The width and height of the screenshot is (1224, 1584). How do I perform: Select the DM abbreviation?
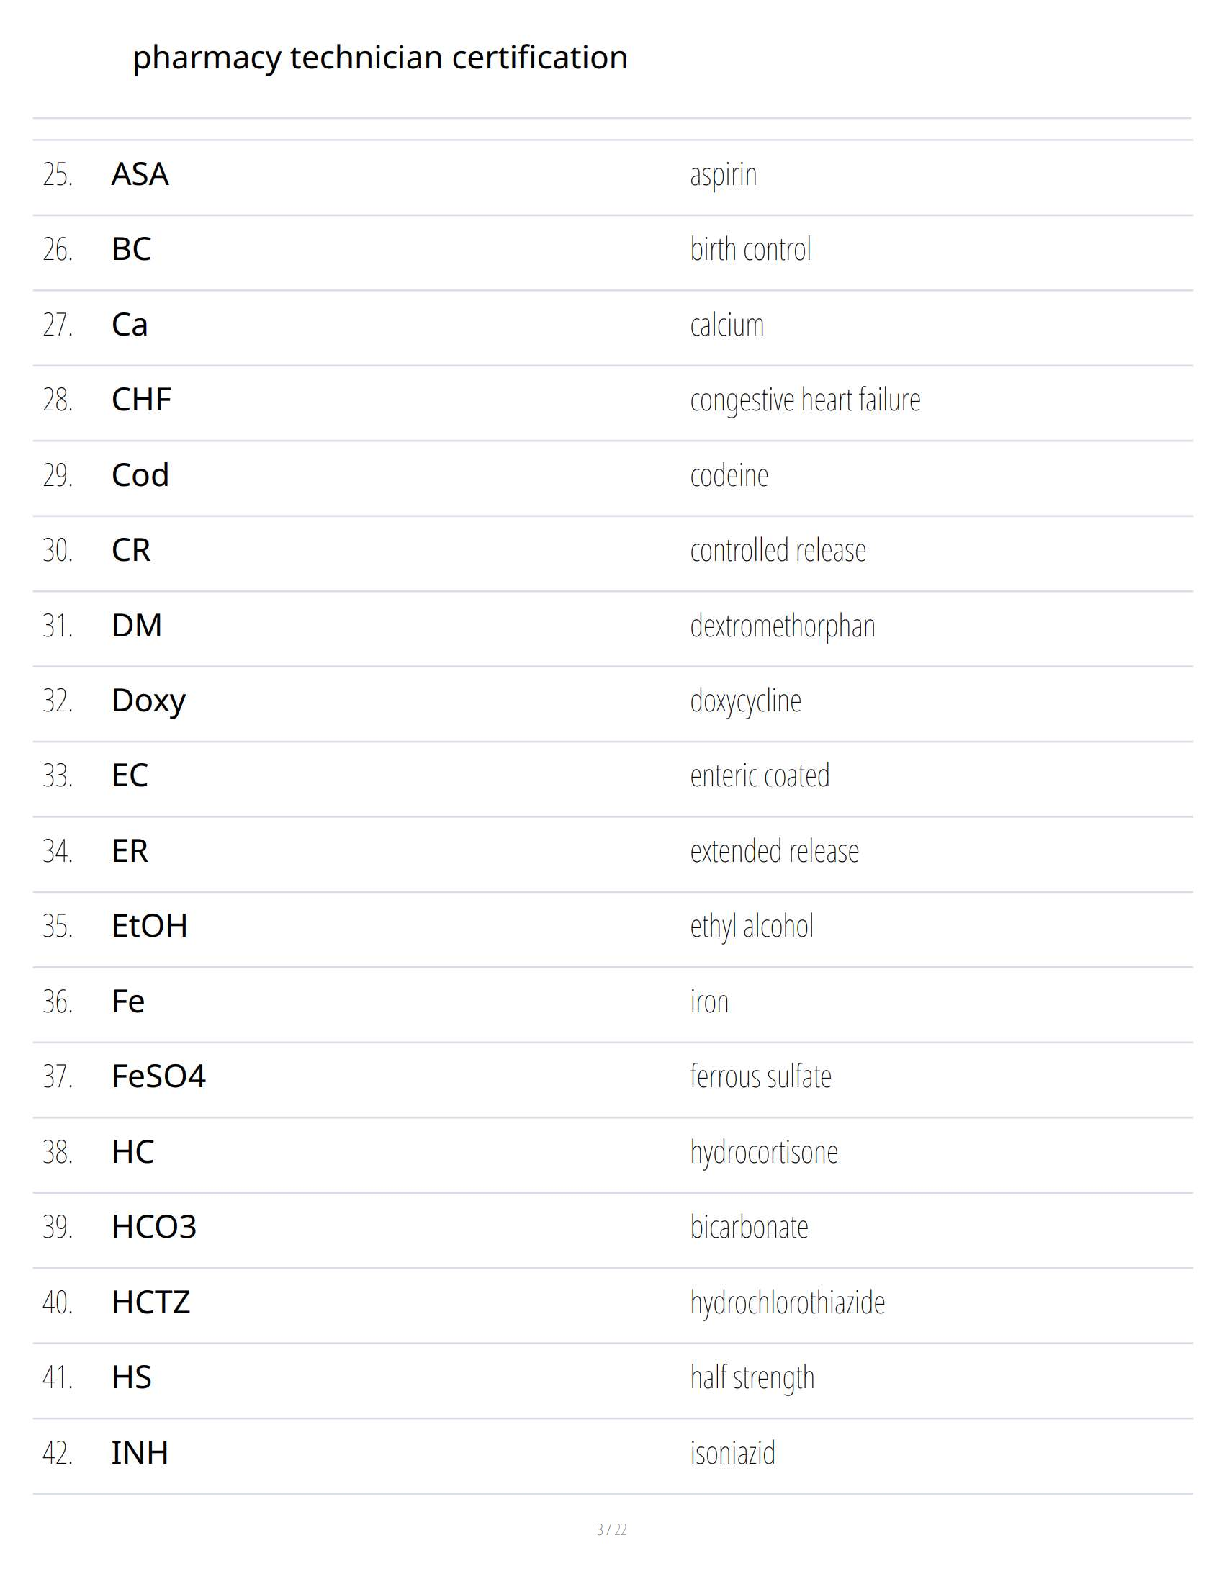coord(137,625)
